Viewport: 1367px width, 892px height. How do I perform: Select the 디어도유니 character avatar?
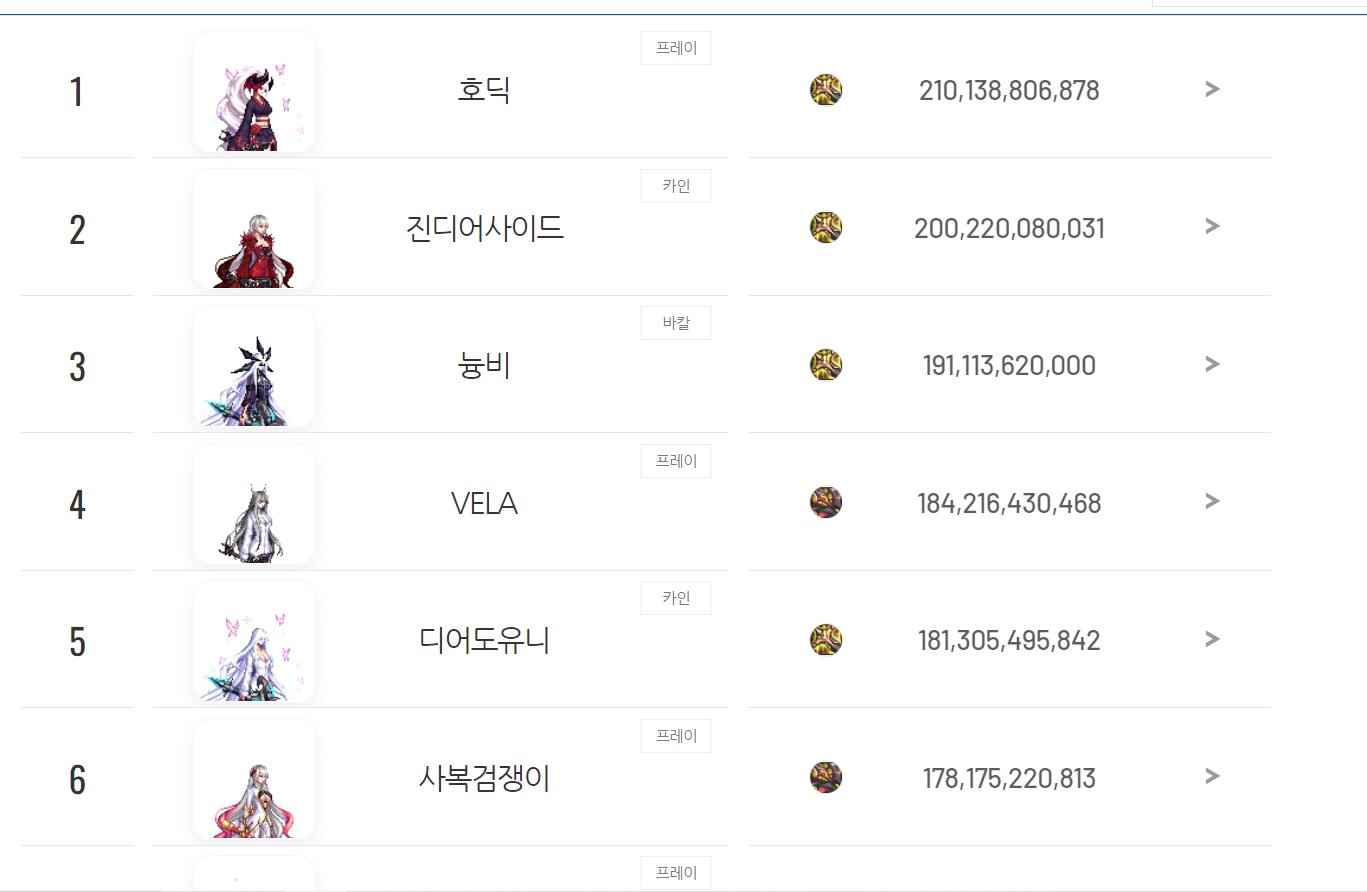tap(254, 642)
